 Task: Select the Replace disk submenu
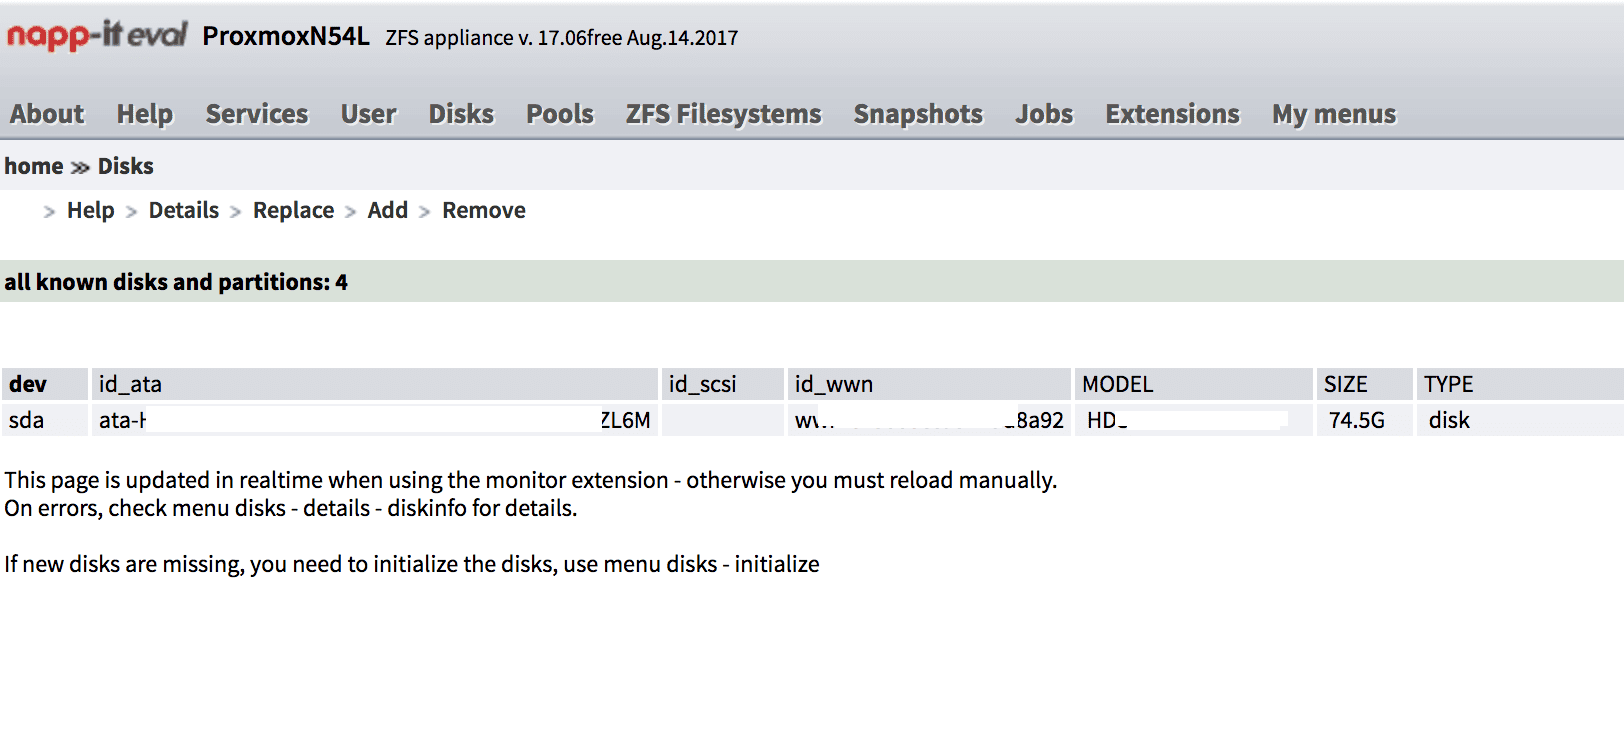pos(293,210)
